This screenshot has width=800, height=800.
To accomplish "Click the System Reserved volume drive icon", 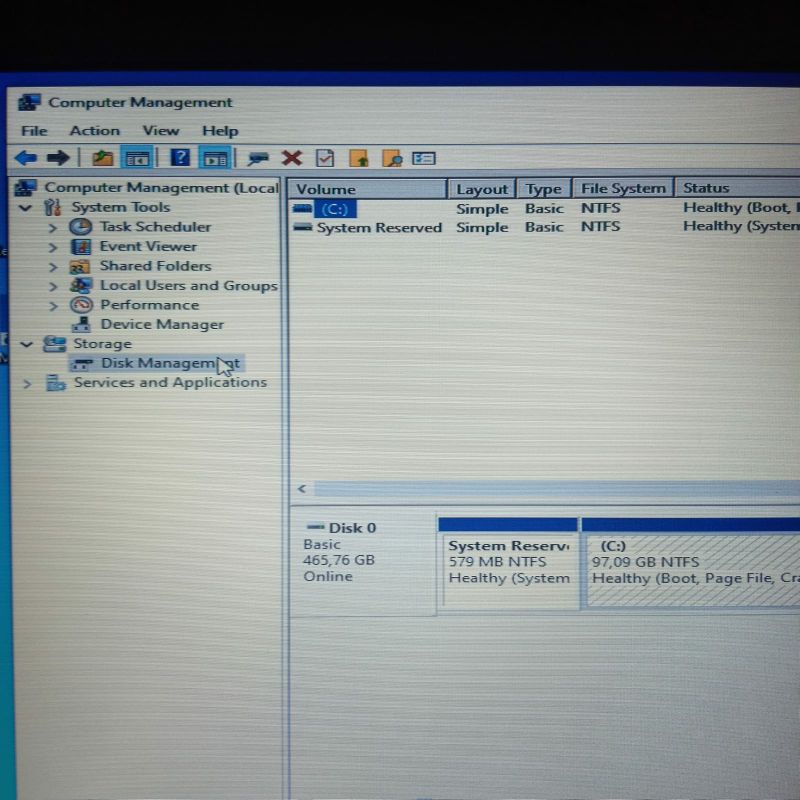I will point(303,227).
